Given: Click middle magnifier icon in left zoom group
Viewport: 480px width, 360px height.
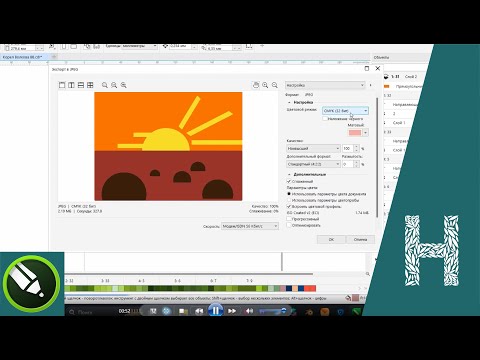Looking at the screenshot, I should [114, 85].
